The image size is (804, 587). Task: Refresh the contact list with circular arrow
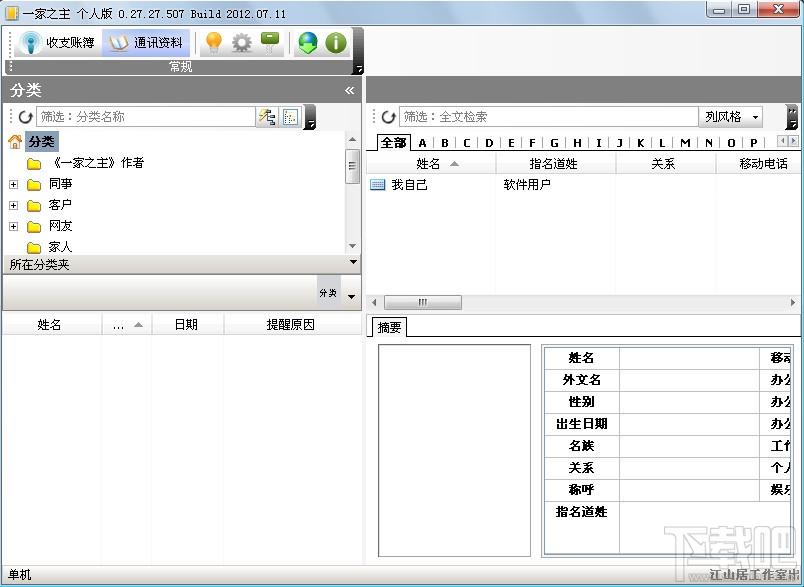(x=388, y=117)
